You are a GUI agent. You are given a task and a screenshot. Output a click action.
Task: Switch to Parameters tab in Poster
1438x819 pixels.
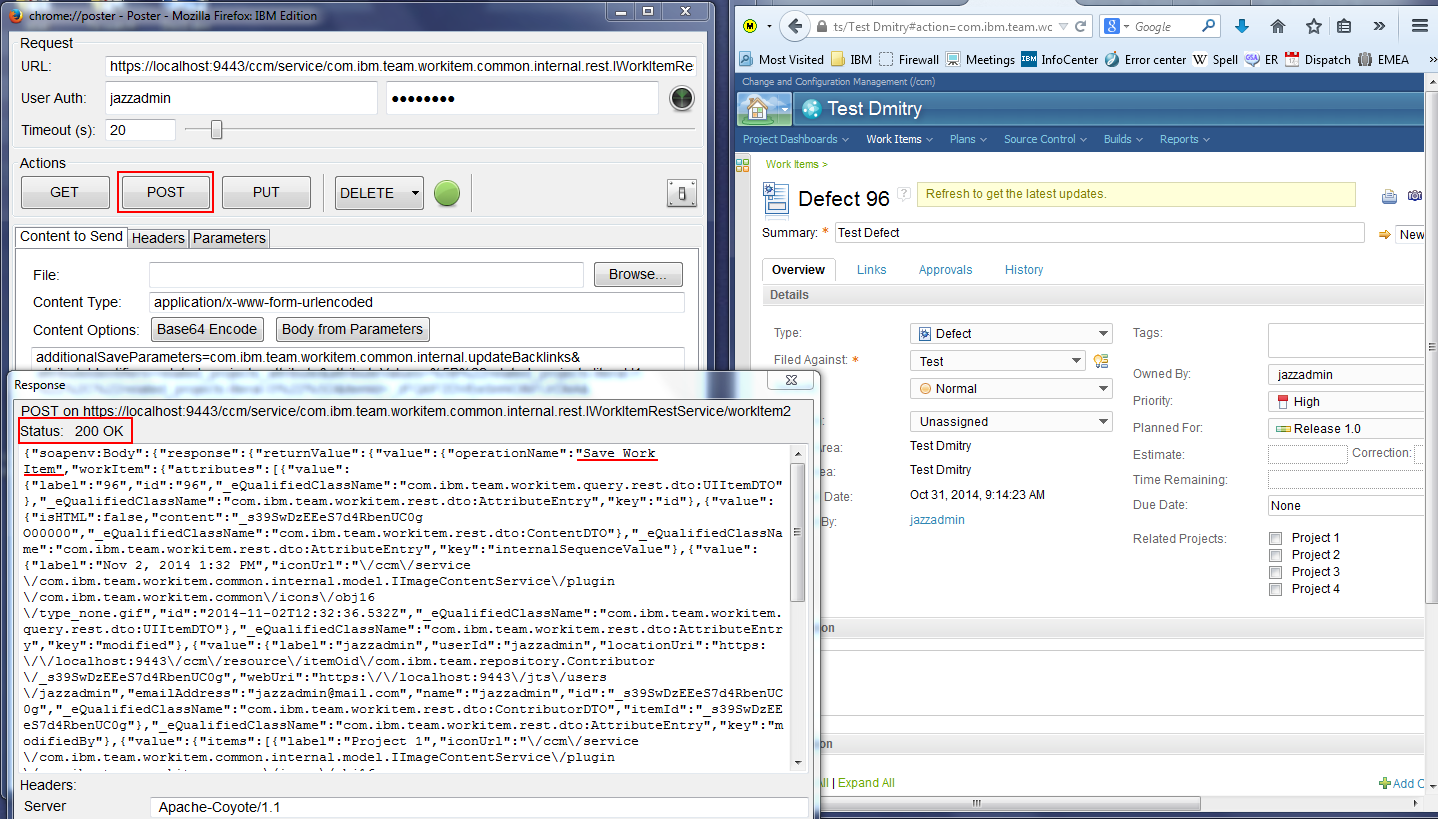[x=229, y=238]
